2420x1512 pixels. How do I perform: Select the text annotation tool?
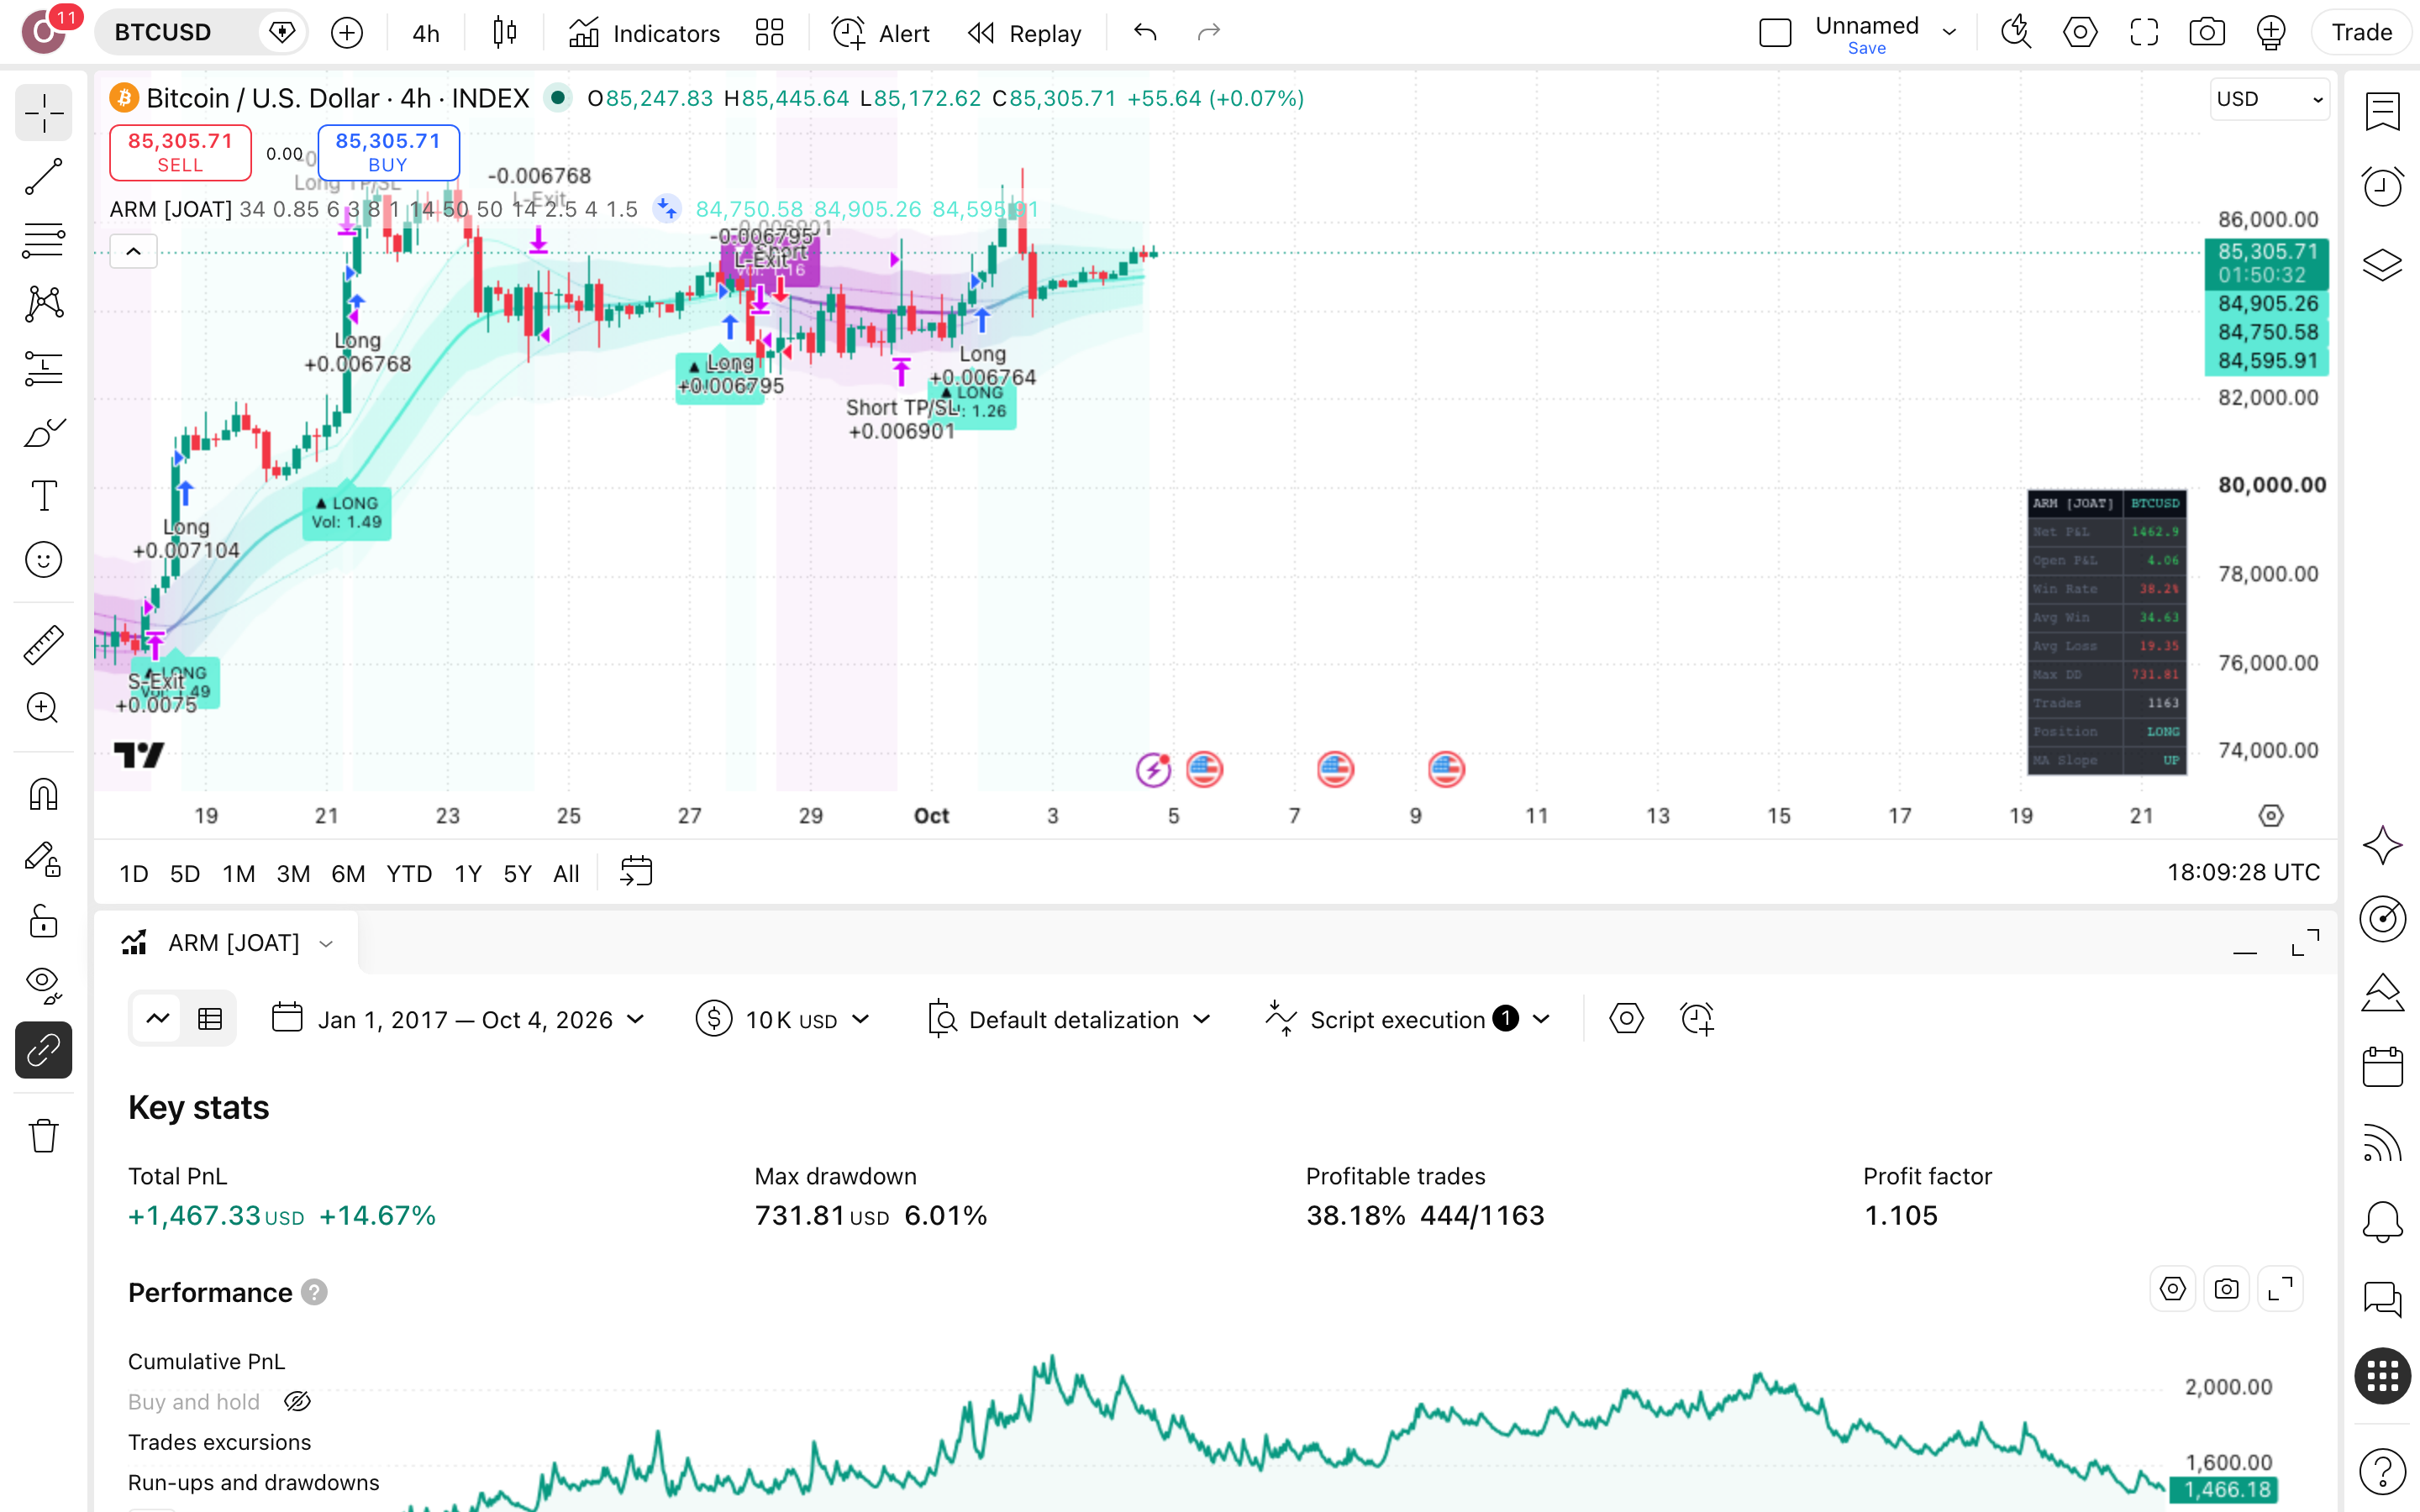click(x=44, y=496)
